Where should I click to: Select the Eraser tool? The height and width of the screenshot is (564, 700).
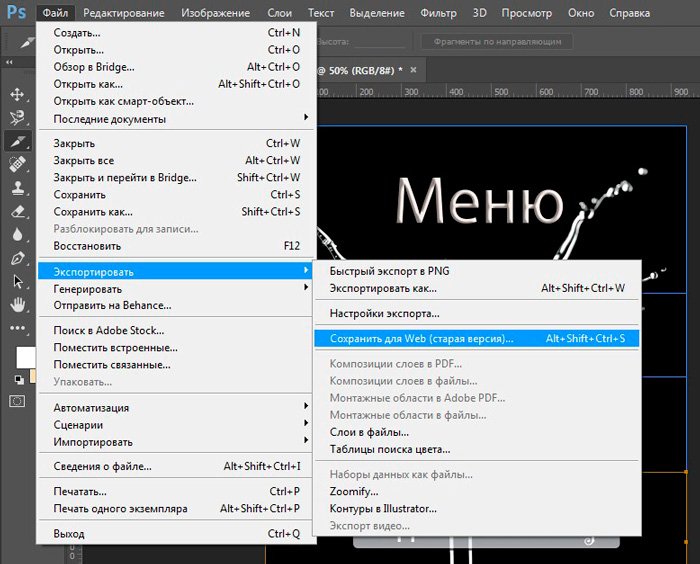[x=18, y=211]
